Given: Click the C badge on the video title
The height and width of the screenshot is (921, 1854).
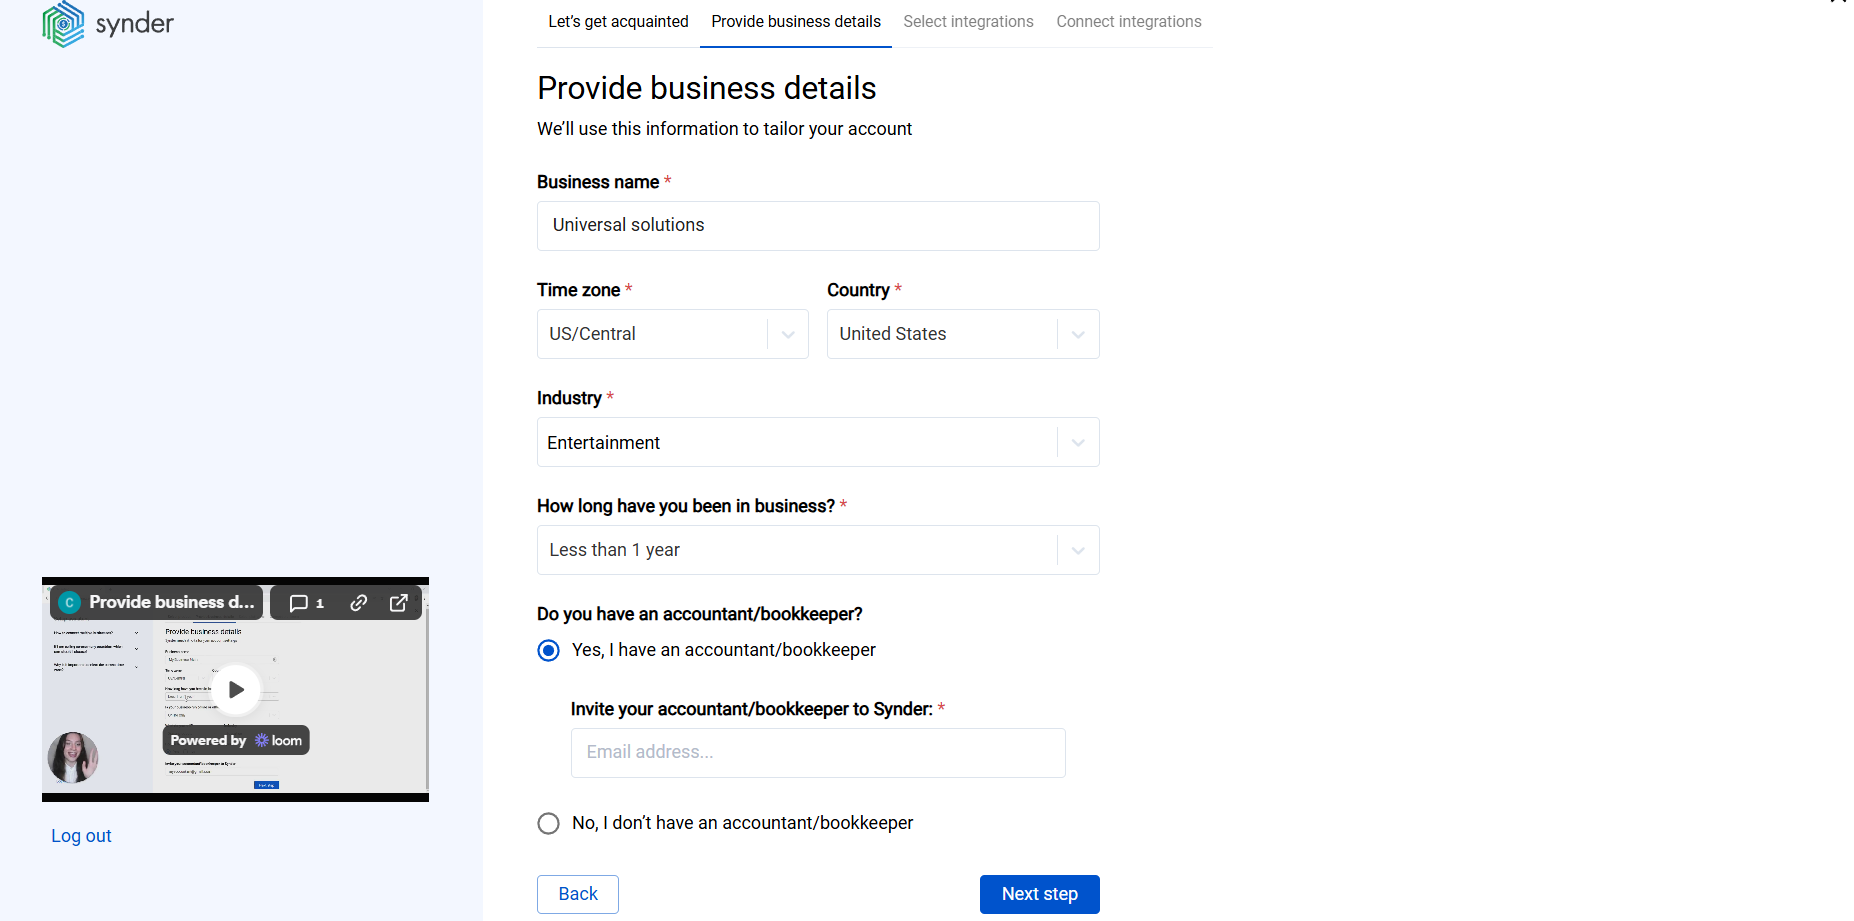Looking at the screenshot, I should point(69,602).
